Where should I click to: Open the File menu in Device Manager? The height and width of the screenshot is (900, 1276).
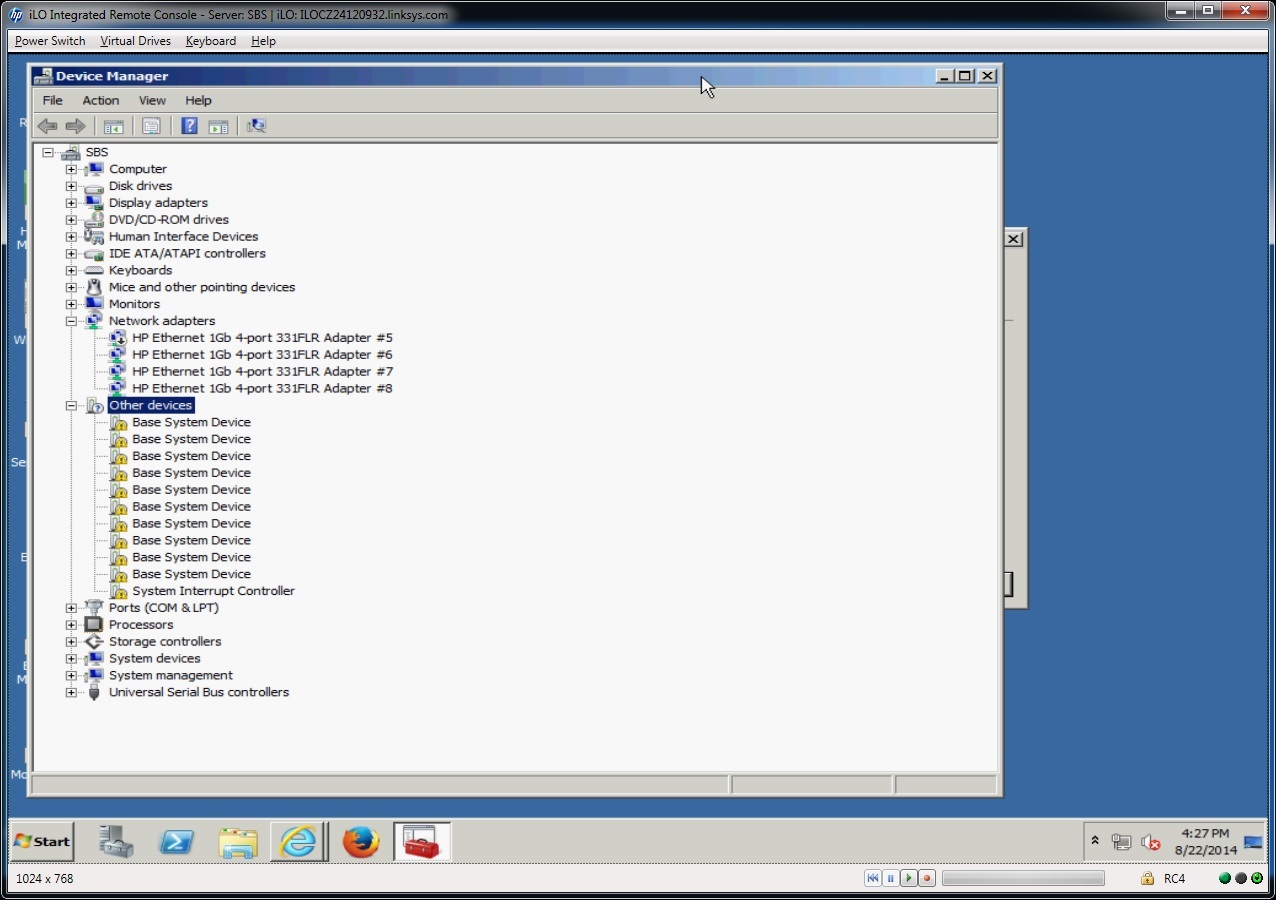pos(52,100)
